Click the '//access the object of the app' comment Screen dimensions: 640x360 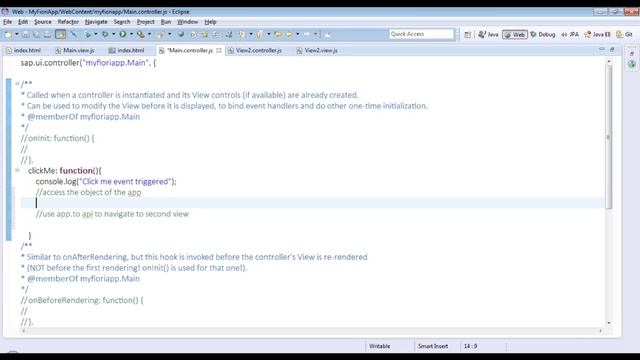coord(88,192)
